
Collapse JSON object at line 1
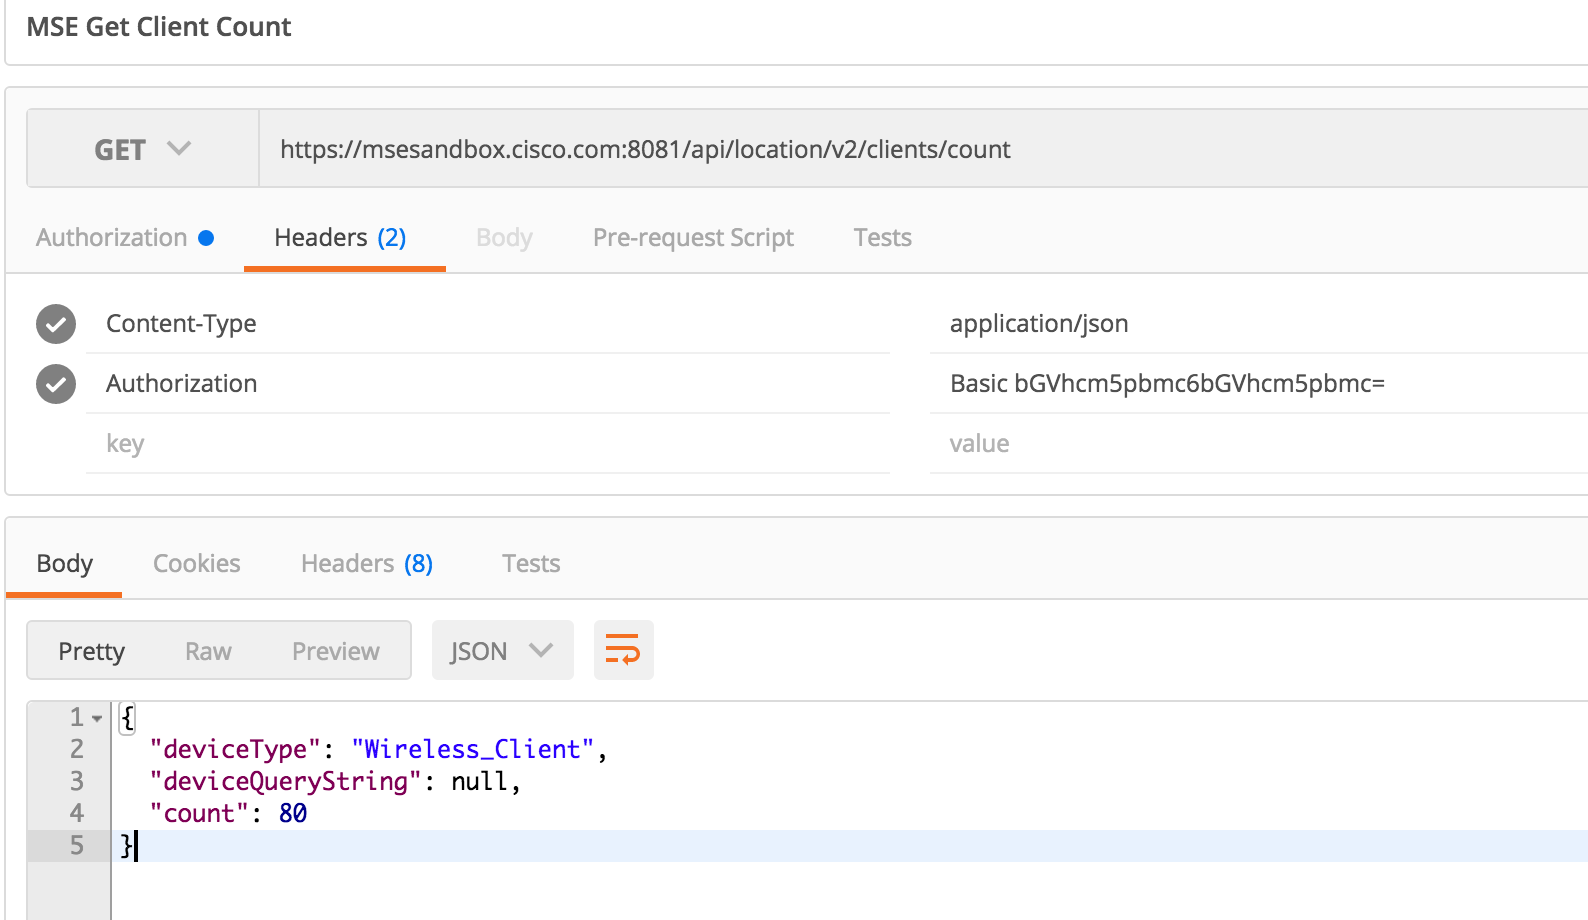97,718
